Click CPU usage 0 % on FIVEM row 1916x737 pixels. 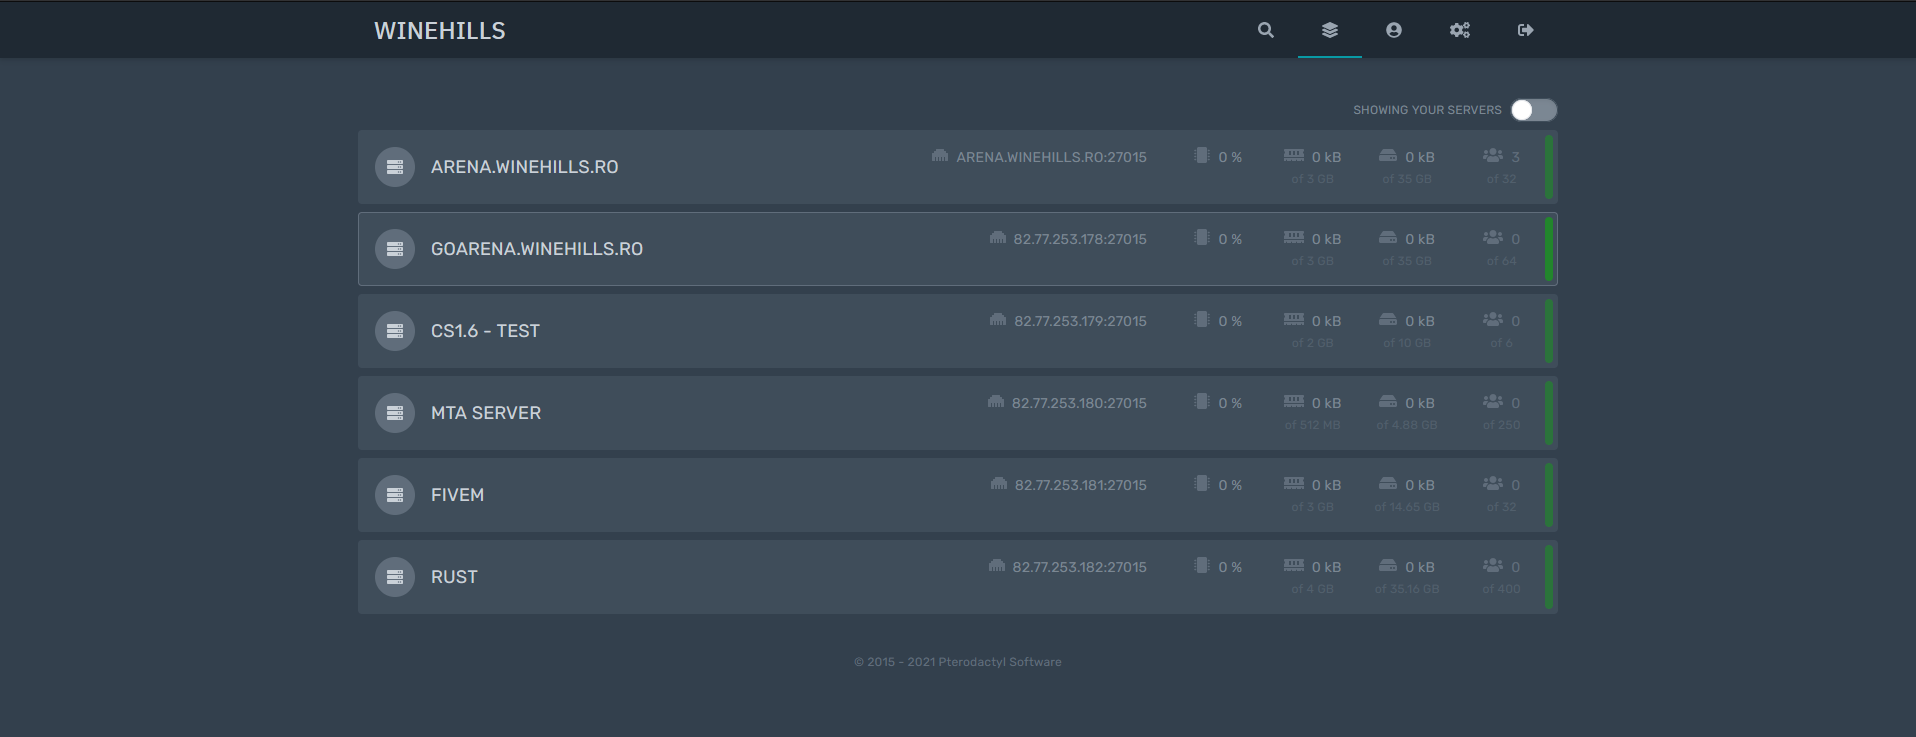[x=1229, y=485]
